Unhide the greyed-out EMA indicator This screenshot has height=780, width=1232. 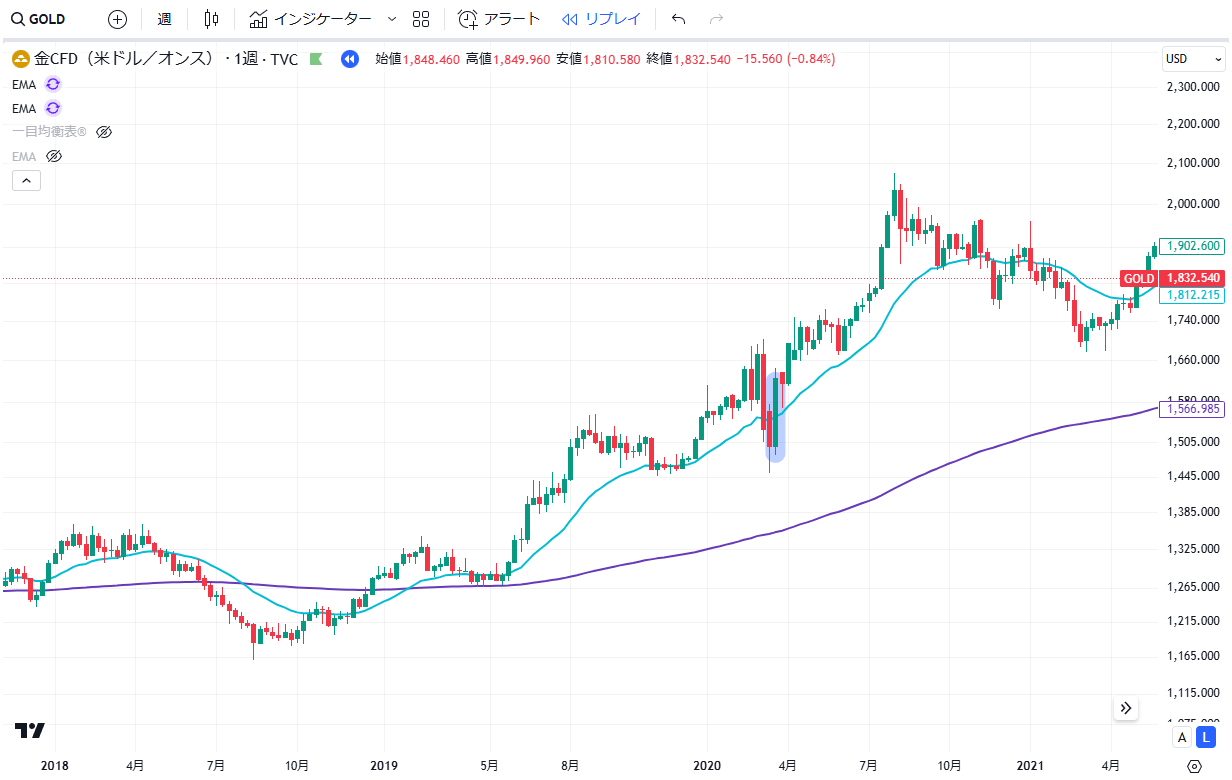(55, 156)
